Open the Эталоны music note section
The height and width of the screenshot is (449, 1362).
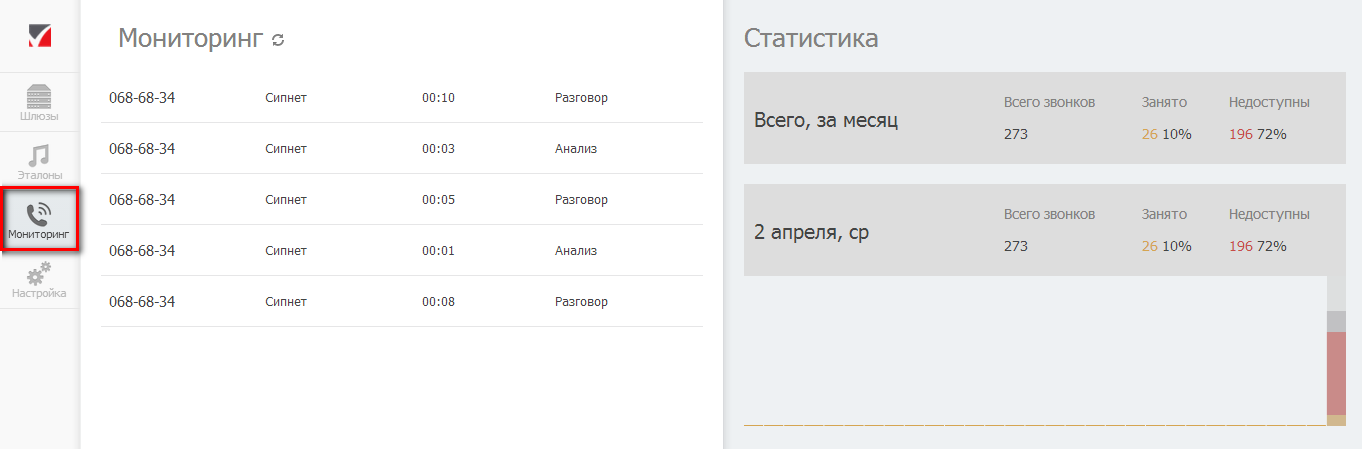(39, 160)
